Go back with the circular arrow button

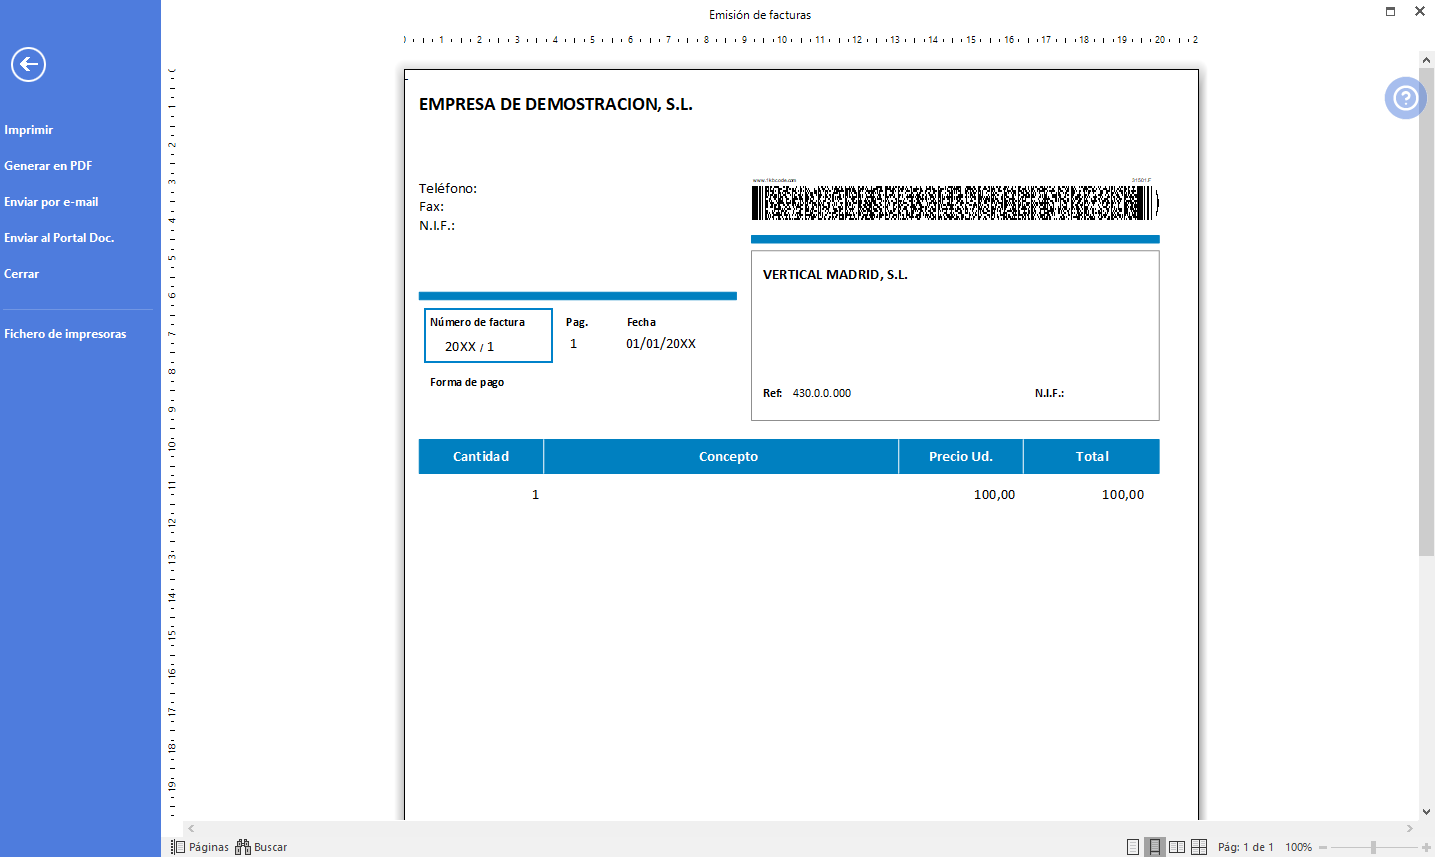pos(28,65)
